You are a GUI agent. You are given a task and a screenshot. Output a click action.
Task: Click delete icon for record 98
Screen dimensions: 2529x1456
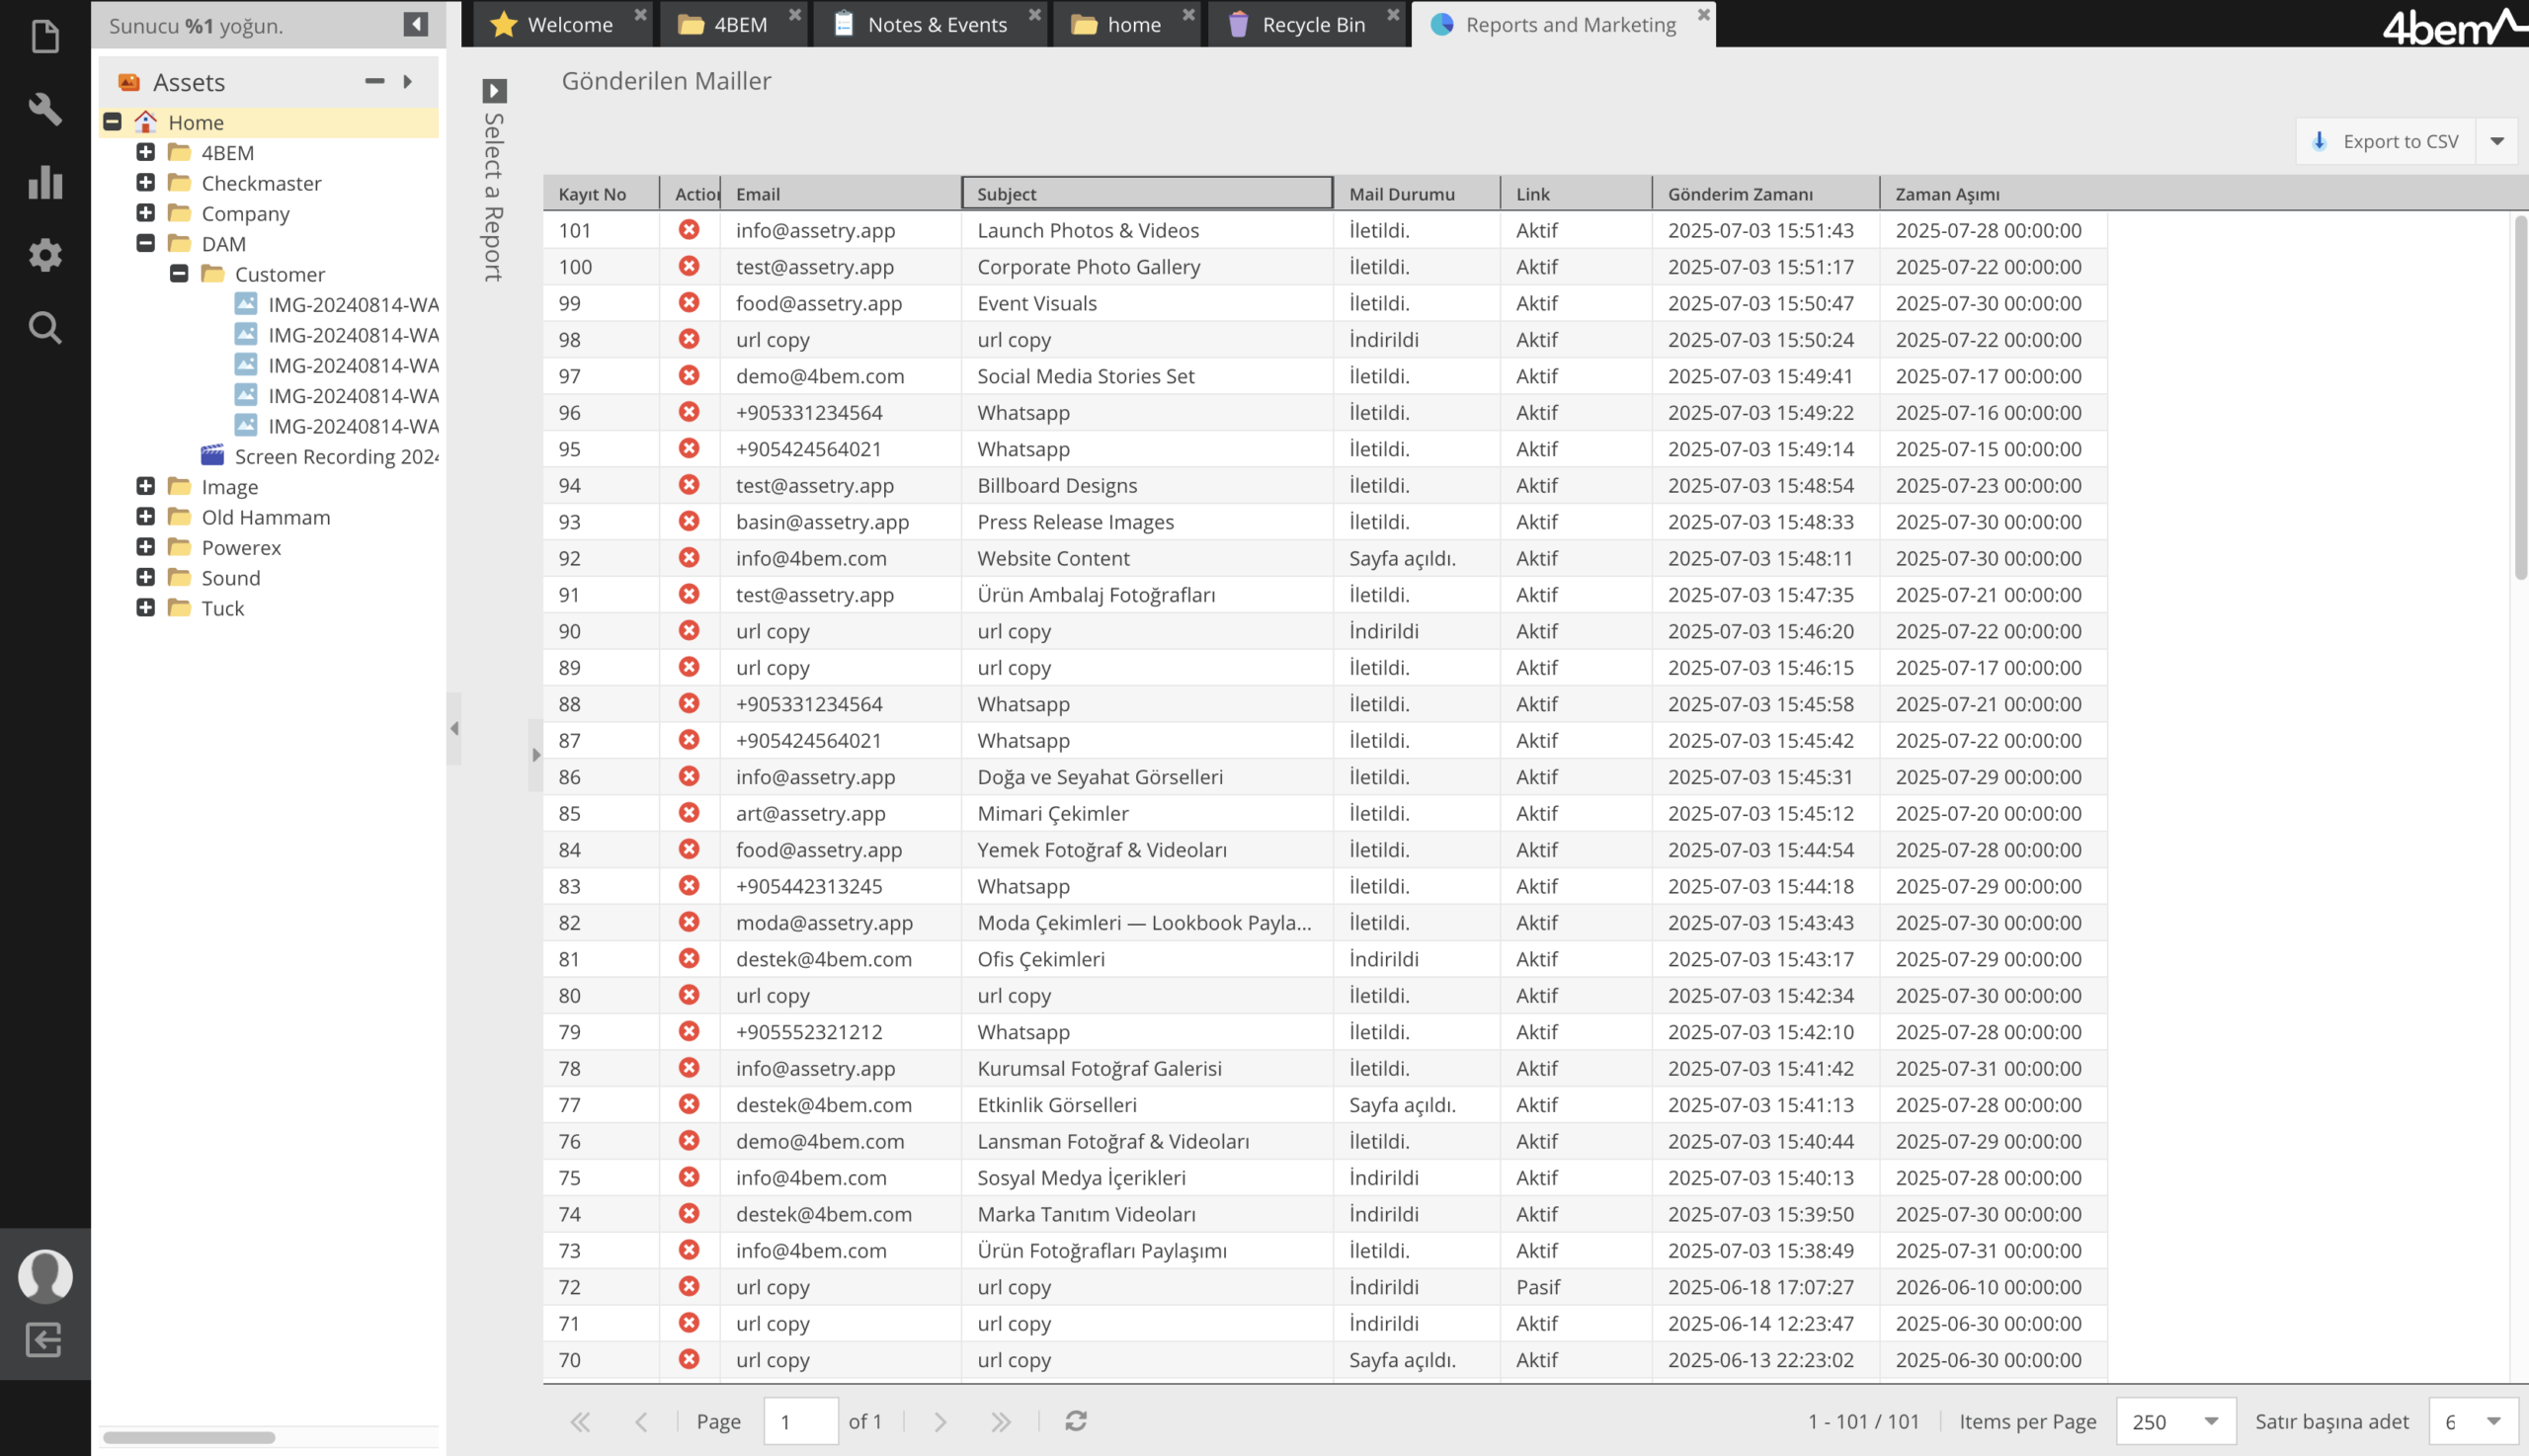[689, 339]
